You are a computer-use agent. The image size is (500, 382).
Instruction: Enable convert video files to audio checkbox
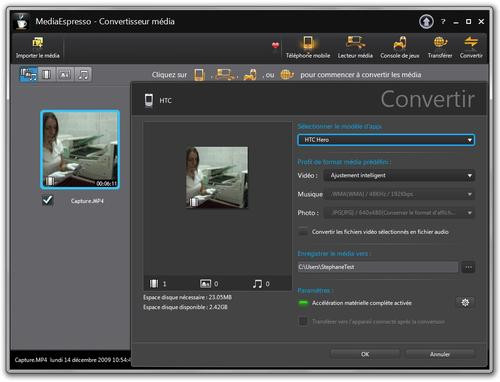[x=303, y=231]
